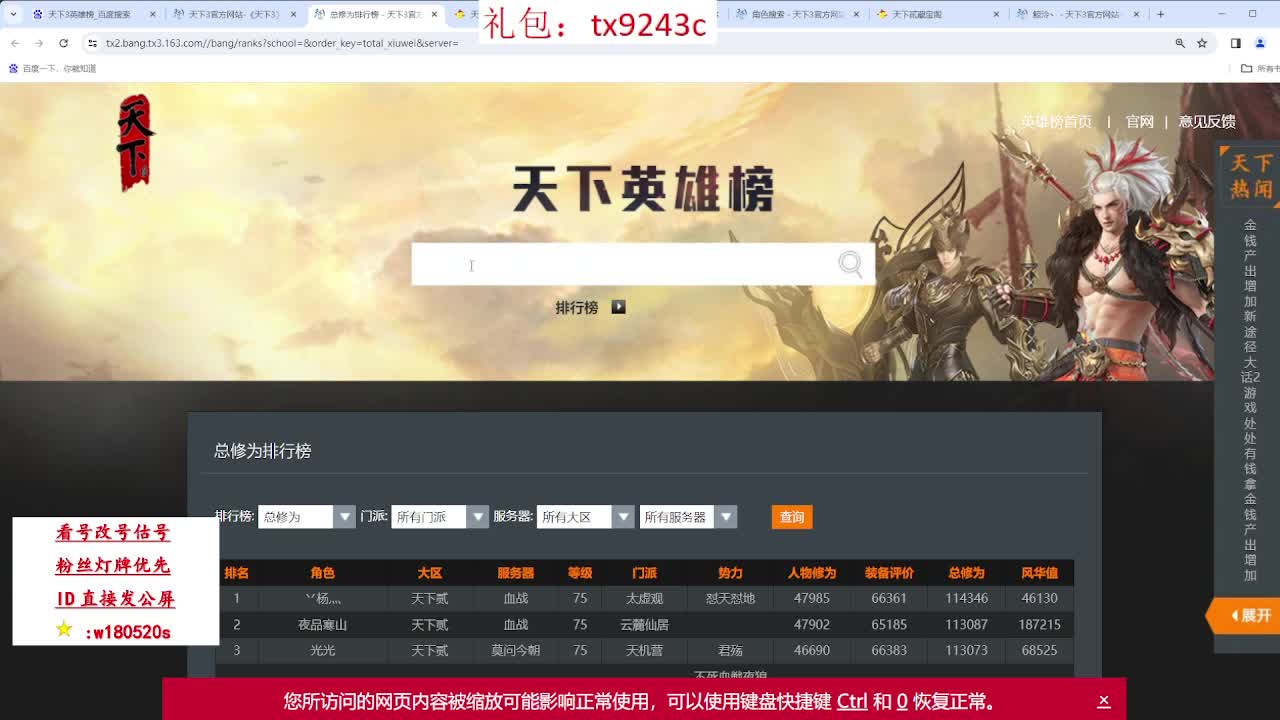Screen dimensions: 1280x720
Task: Click the 等级 column header
Action: (x=580, y=573)
